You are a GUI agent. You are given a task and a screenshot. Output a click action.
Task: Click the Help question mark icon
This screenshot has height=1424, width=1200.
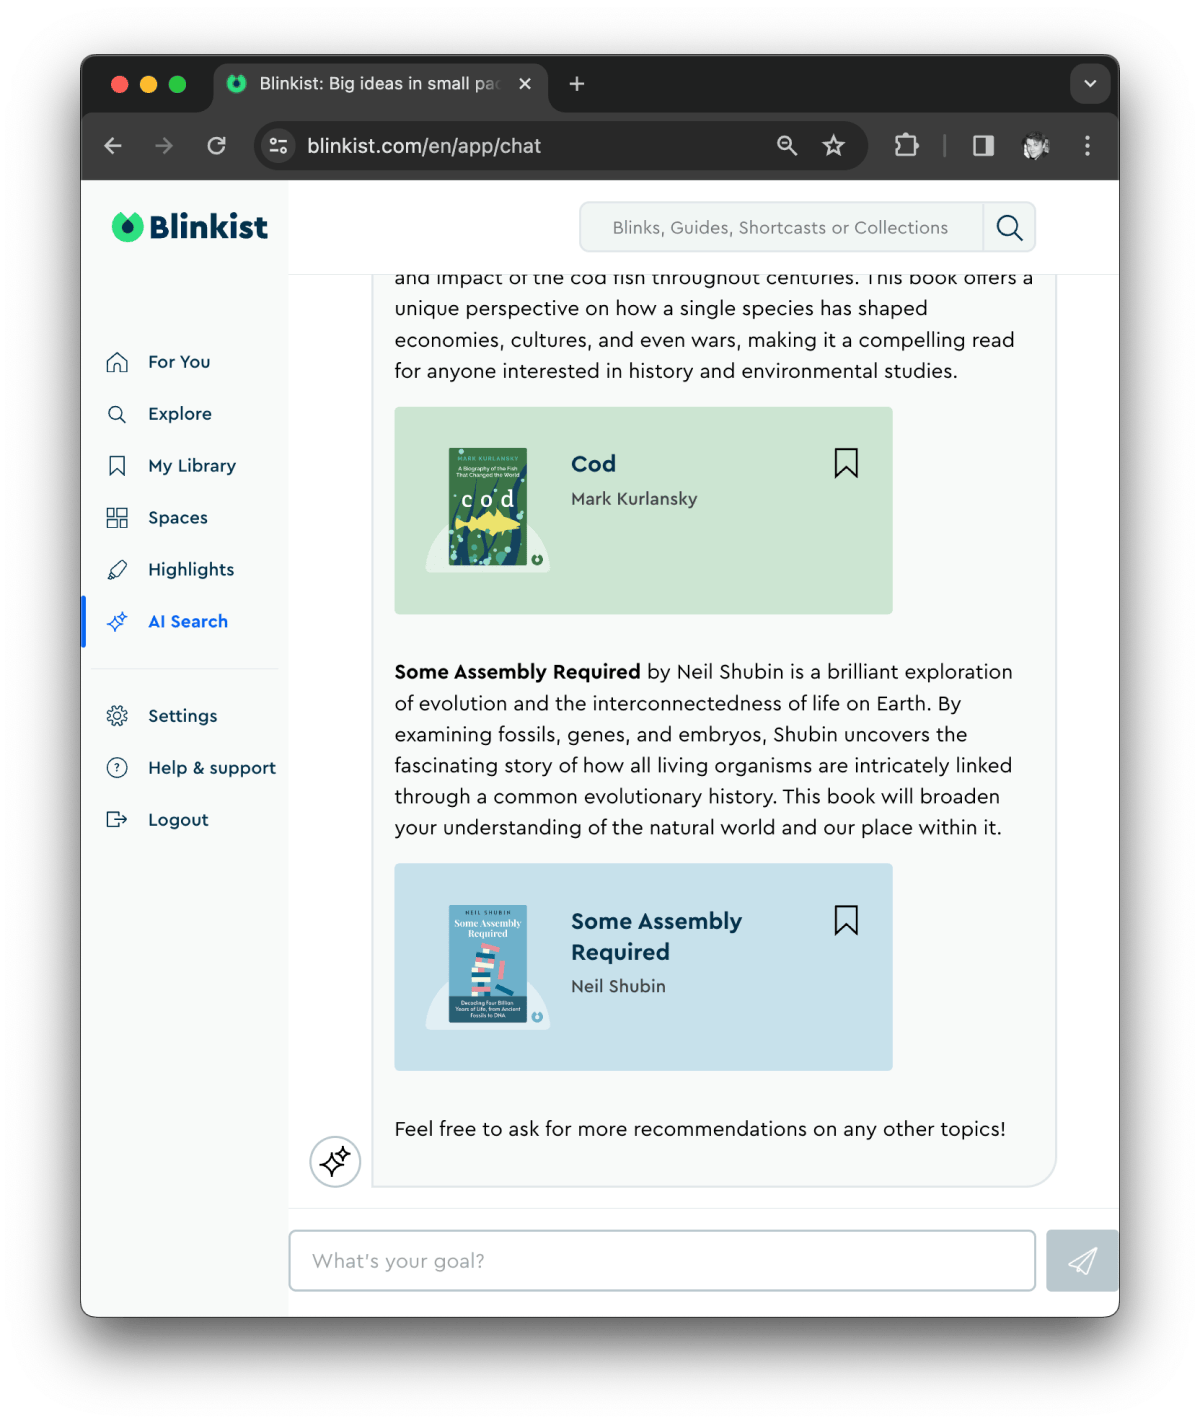[117, 768]
